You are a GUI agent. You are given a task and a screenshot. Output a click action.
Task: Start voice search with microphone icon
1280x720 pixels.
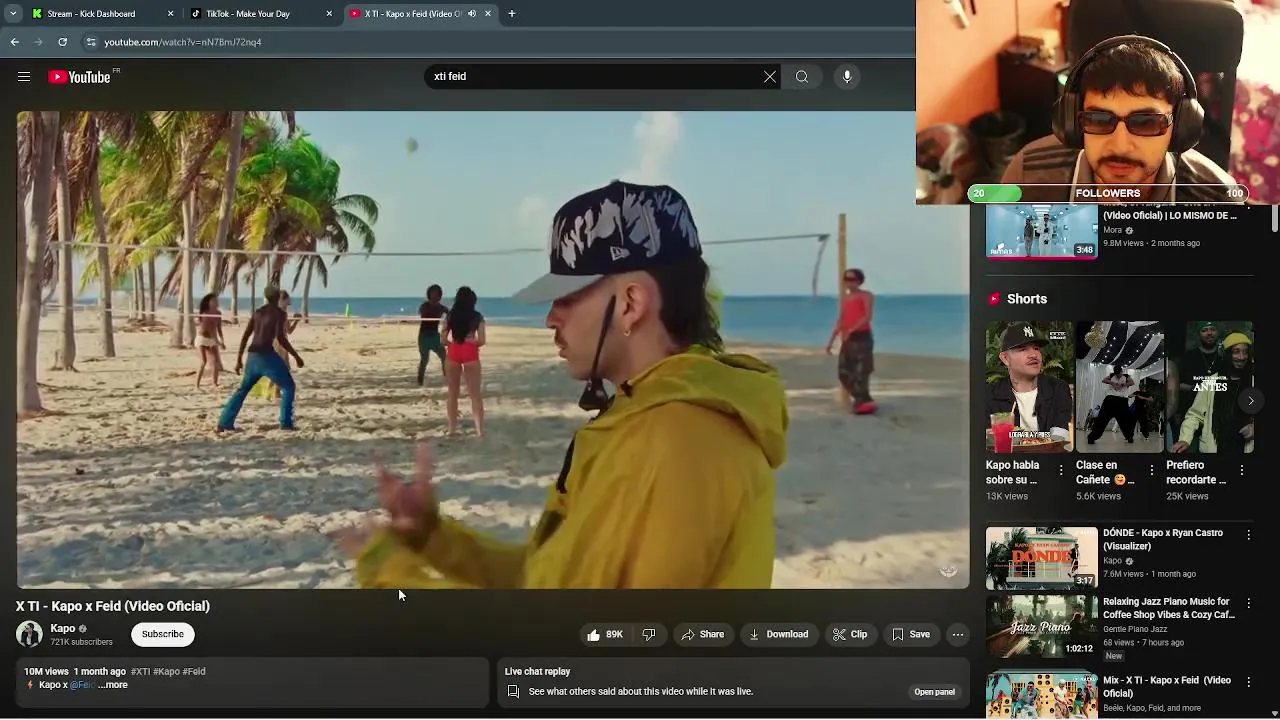coord(847,77)
